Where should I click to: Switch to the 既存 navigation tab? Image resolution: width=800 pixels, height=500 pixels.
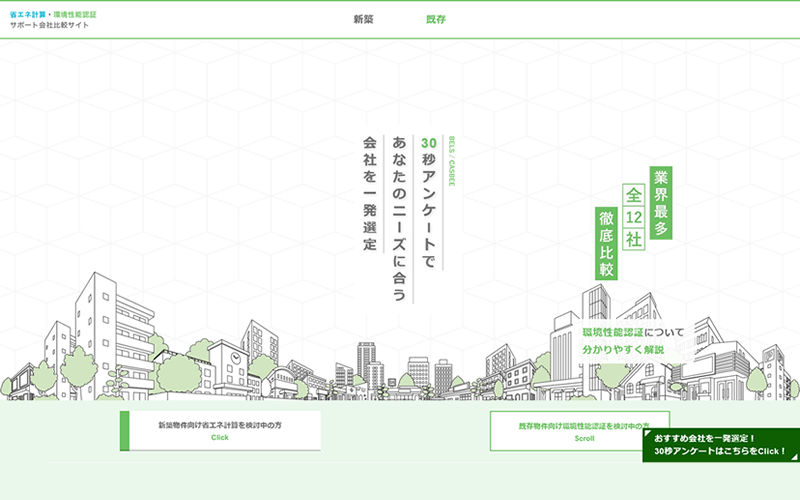pyautogui.click(x=436, y=20)
